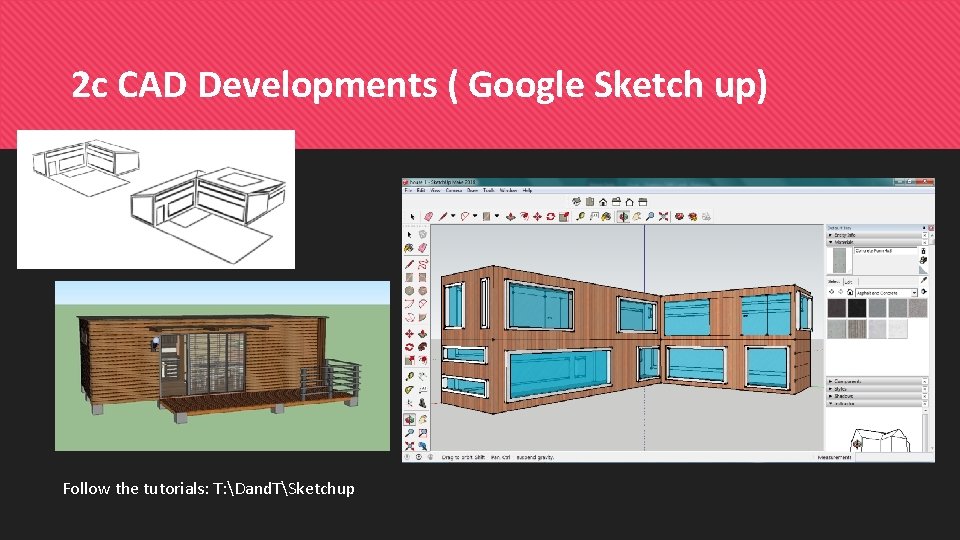Choose the black asphalt material swatch
This screenshot has width=960, height=540.
pyautogui.click(x=857, y=308)
